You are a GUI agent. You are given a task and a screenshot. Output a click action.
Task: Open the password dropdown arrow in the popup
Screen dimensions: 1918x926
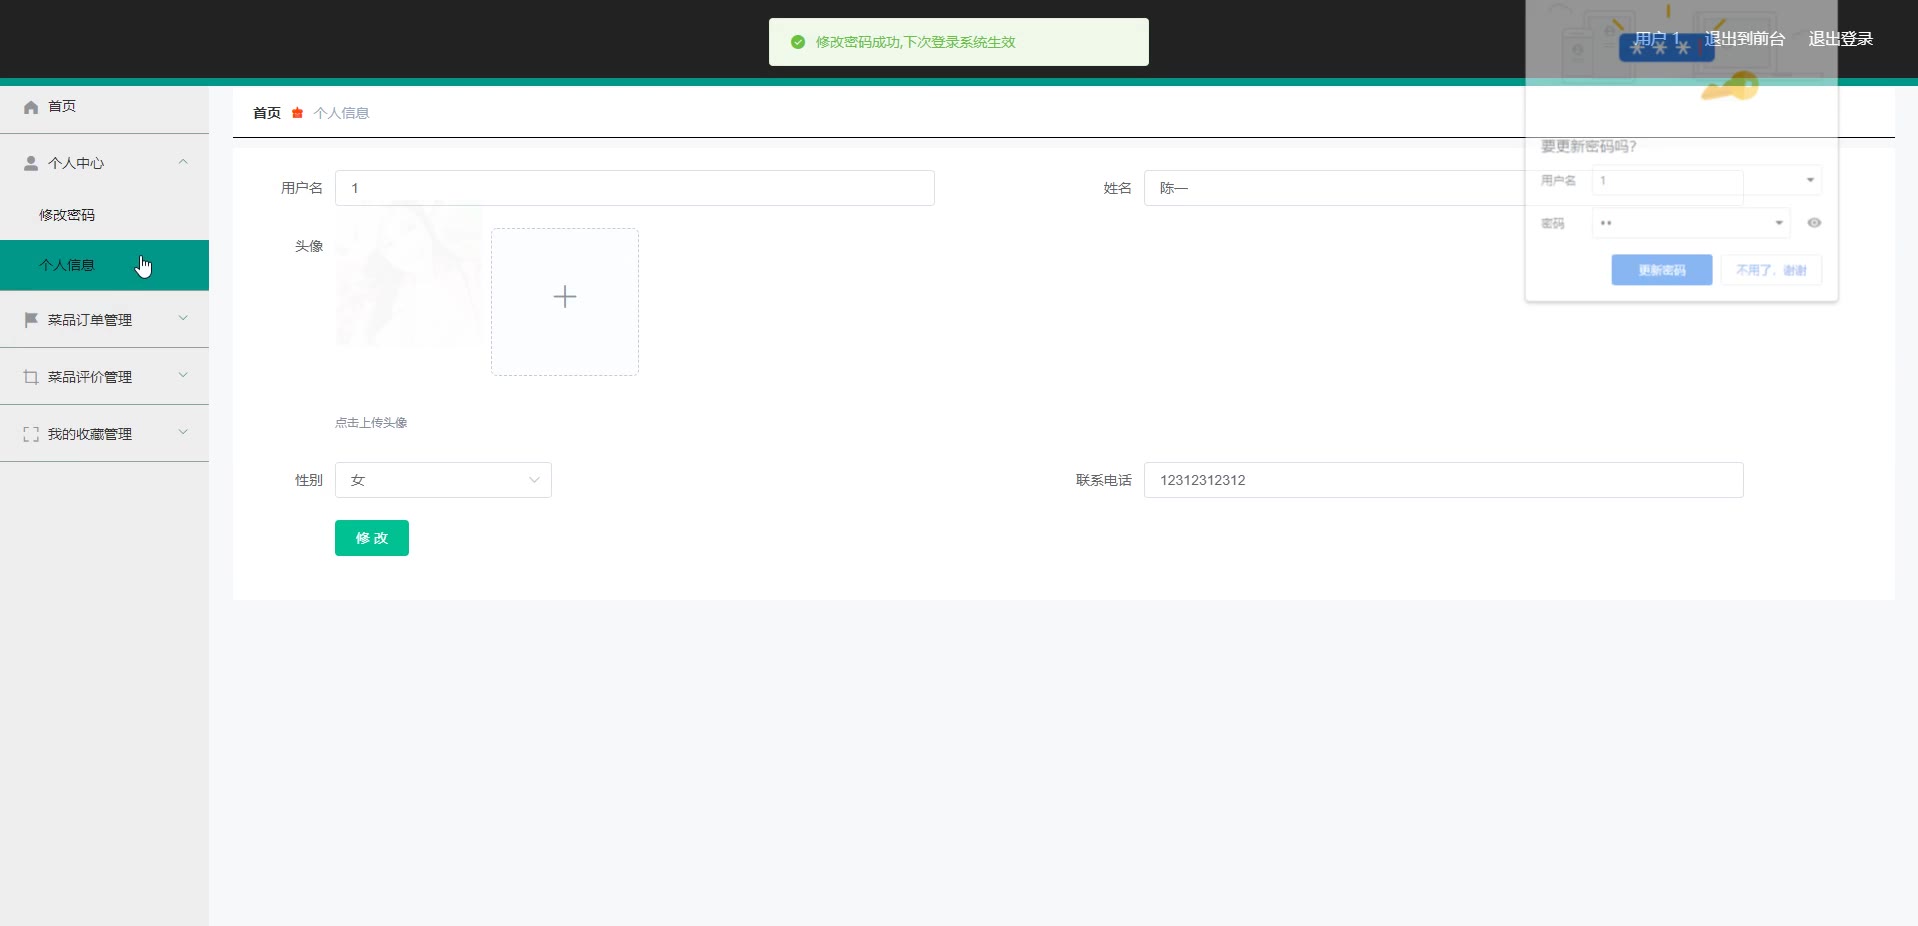click(x=1779, y=223)
